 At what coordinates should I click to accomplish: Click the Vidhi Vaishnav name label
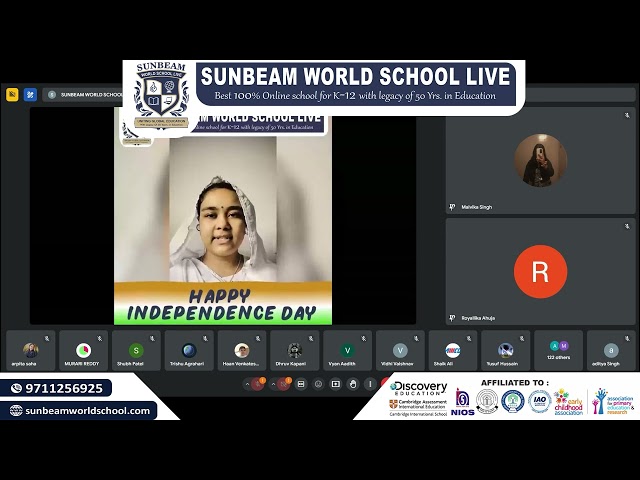coord(397,364)
